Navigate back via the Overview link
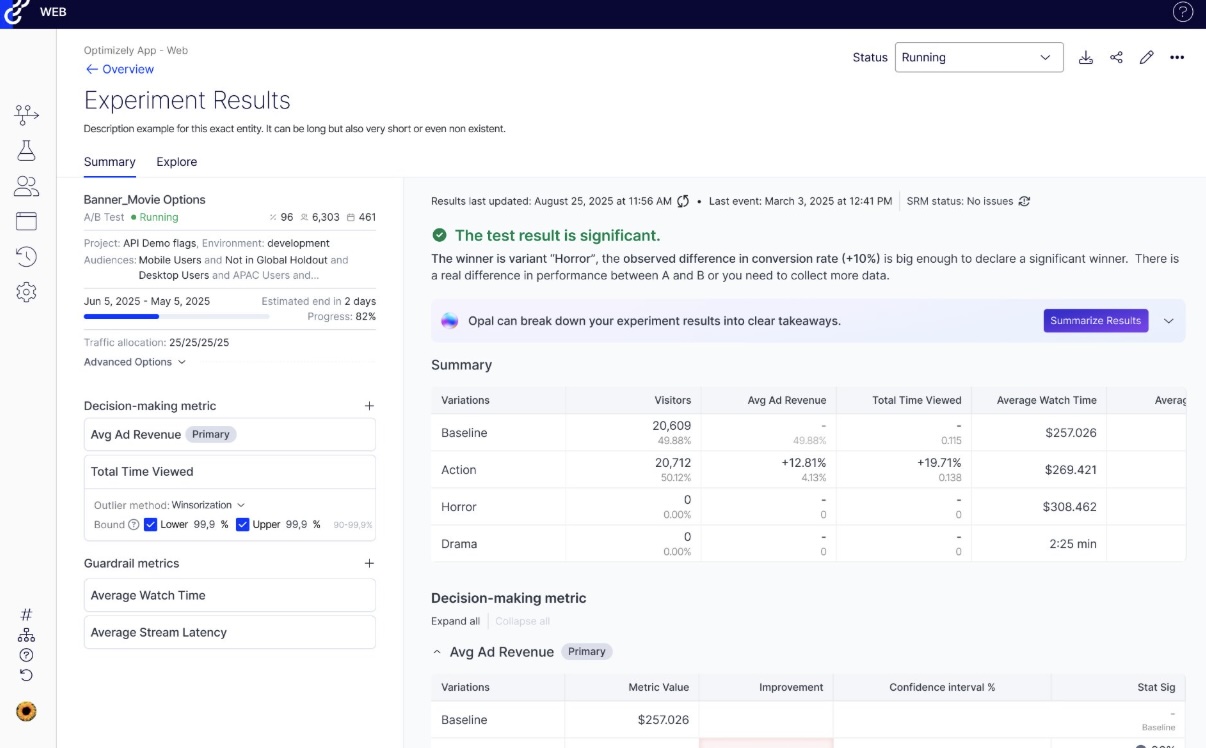This screenshot has width=1206, height=748. tap(119, 68)
